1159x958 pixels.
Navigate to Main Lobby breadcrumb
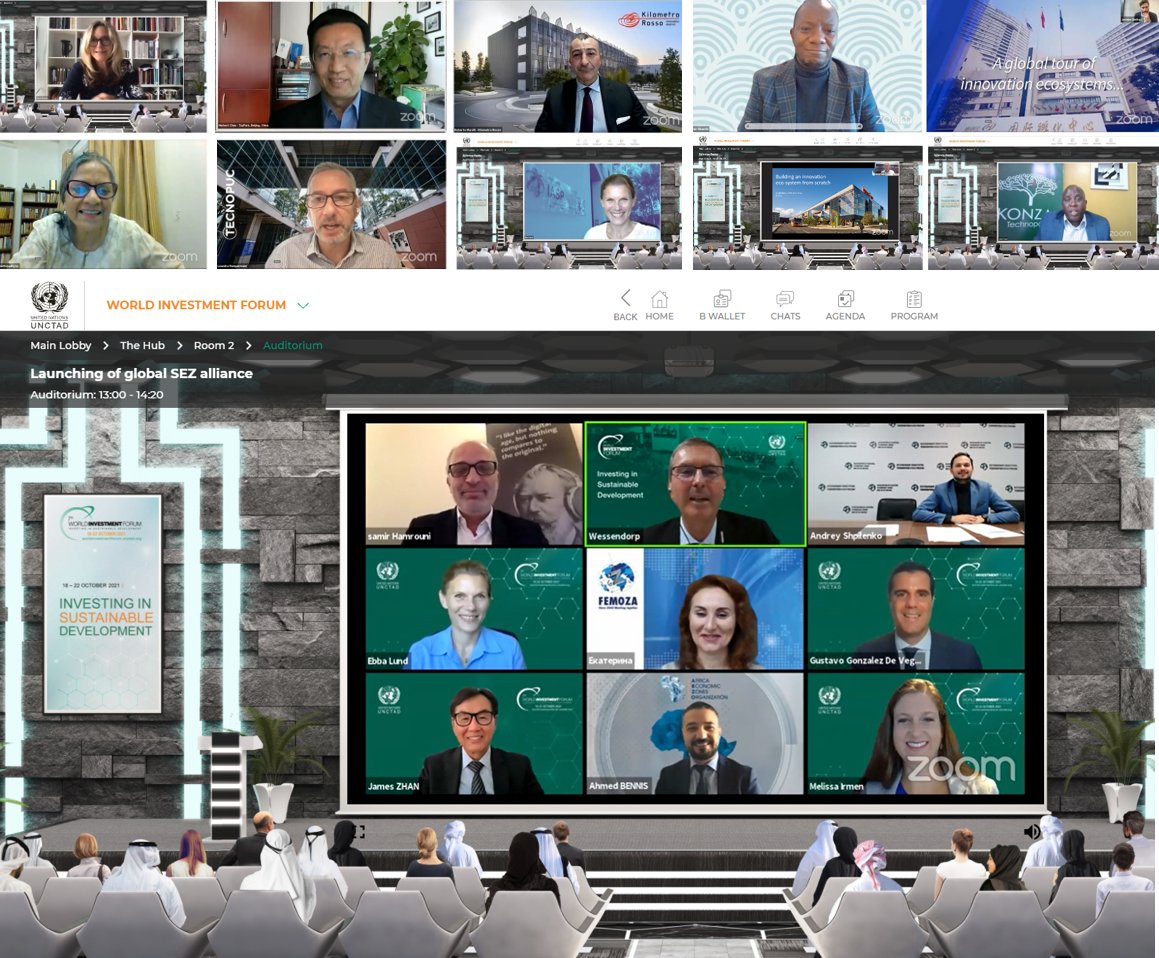pyautogui.click(x=61, y=345)
